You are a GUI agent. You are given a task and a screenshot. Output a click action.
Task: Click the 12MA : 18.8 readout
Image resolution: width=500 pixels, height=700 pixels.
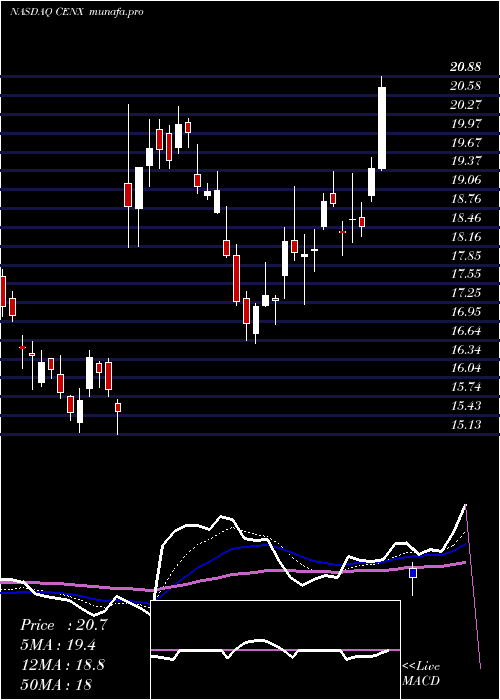[x=63, y=665]
